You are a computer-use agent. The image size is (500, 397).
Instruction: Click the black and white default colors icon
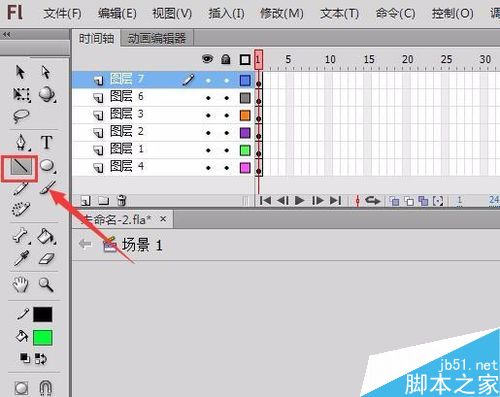(x=25, y=358)
